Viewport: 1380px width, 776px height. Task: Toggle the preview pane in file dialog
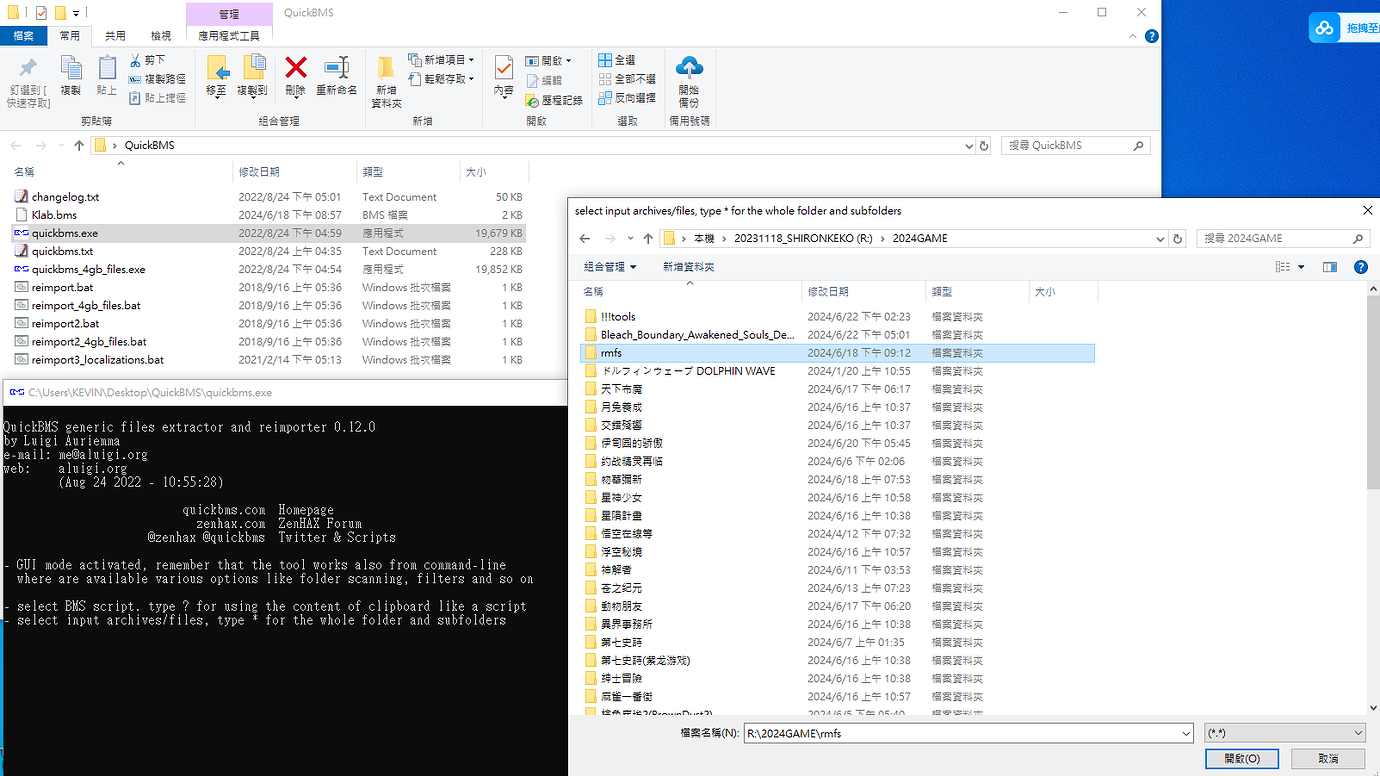point(1330,267)
